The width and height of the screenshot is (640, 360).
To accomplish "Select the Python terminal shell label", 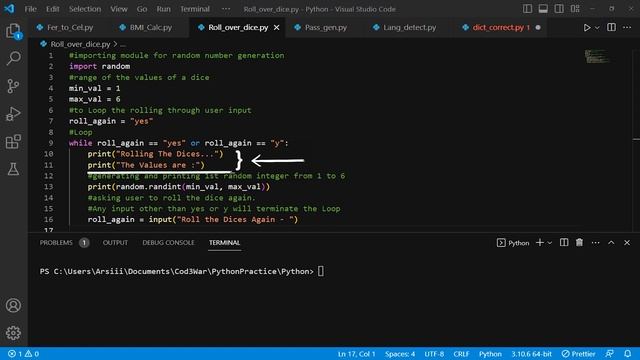I will tap(513, 243).
